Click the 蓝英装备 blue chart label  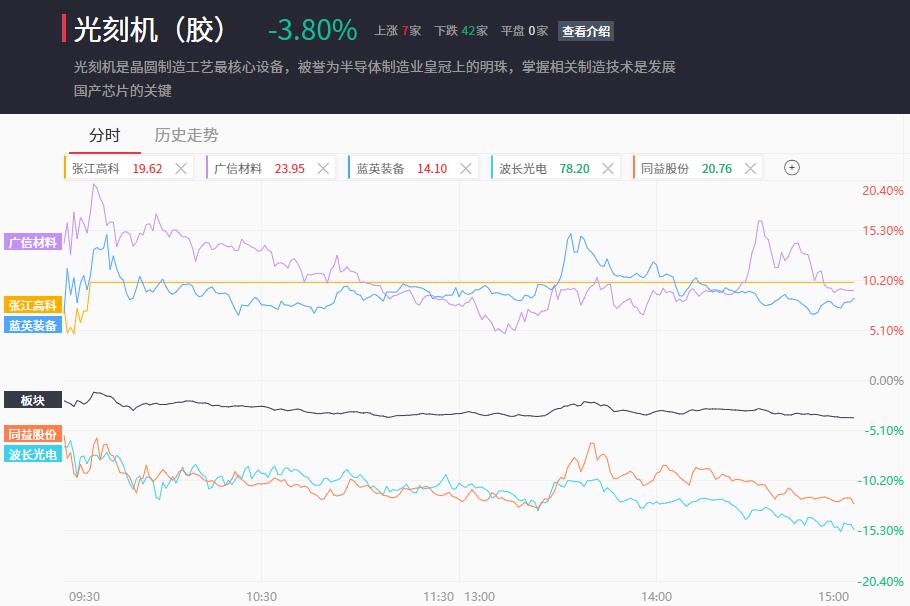pos(33,325)
